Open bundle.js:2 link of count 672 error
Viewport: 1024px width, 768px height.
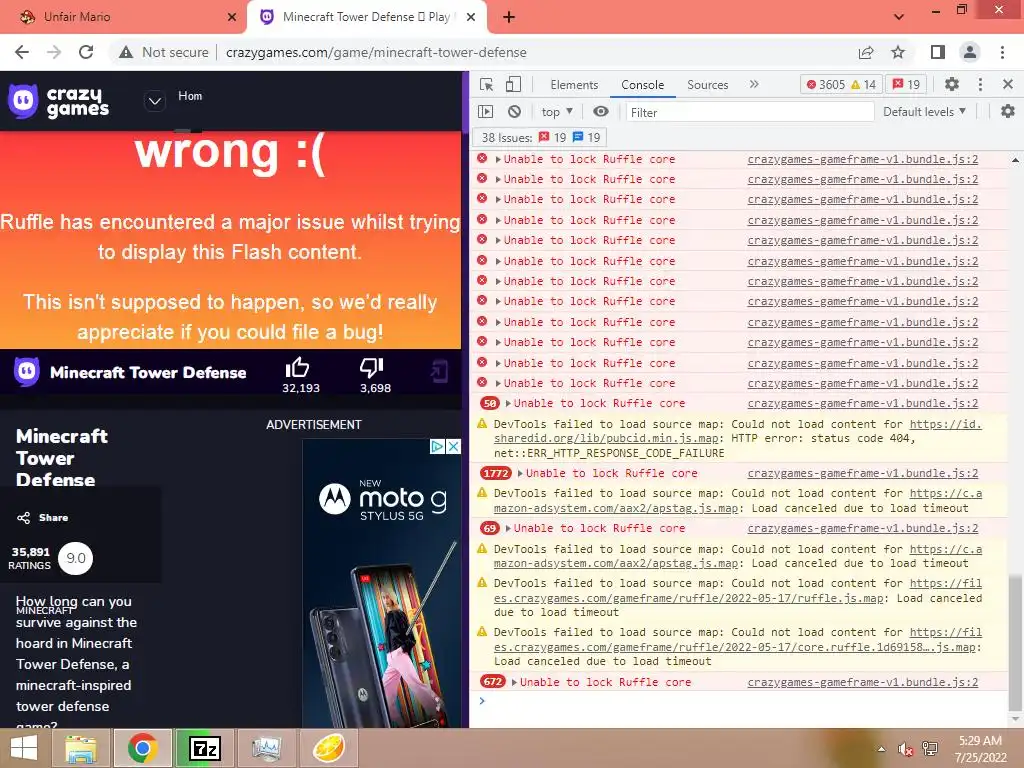point(863,682)
